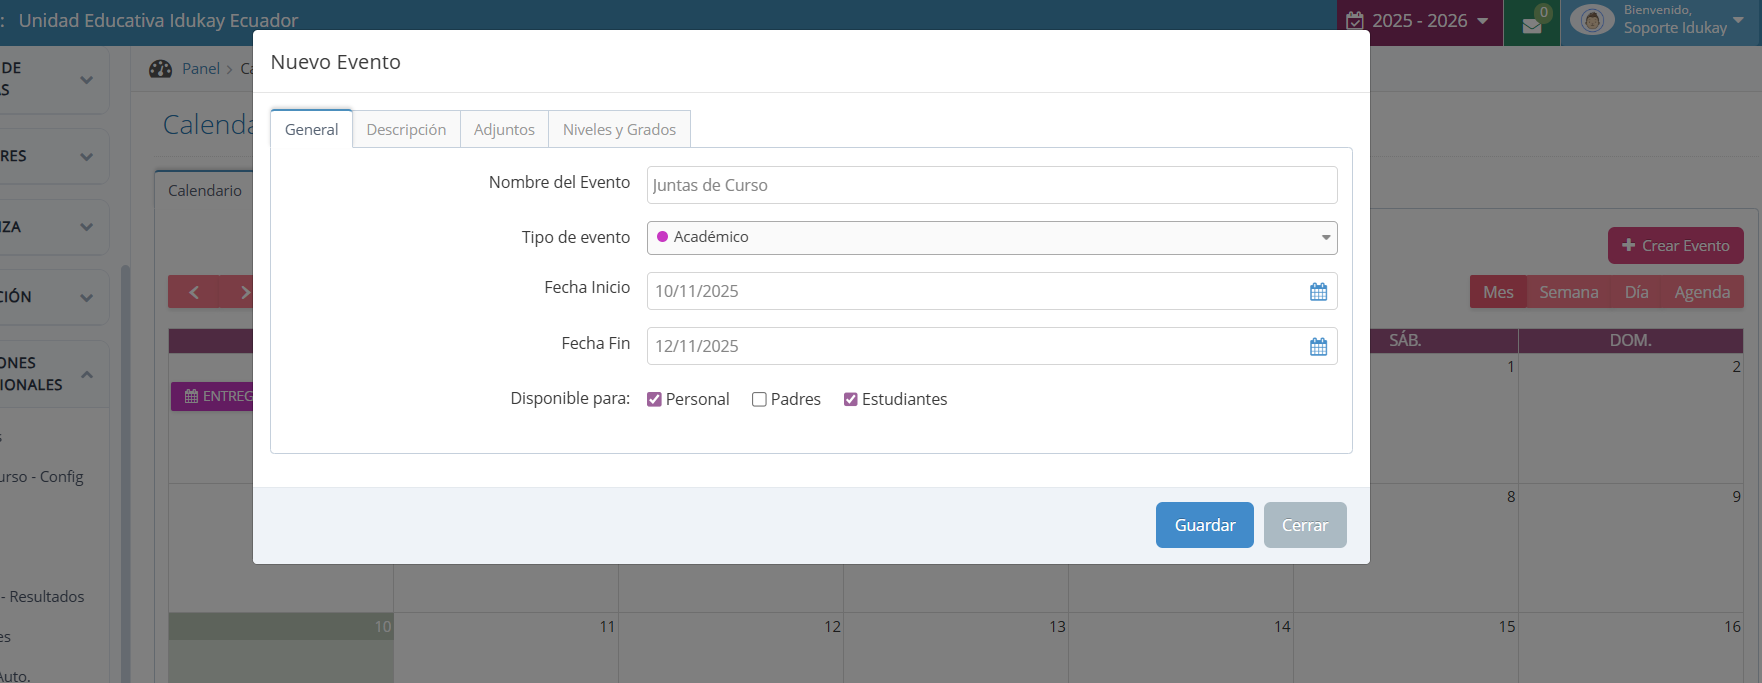Go to next month arrow in calendar

click(x=245, y=292)
